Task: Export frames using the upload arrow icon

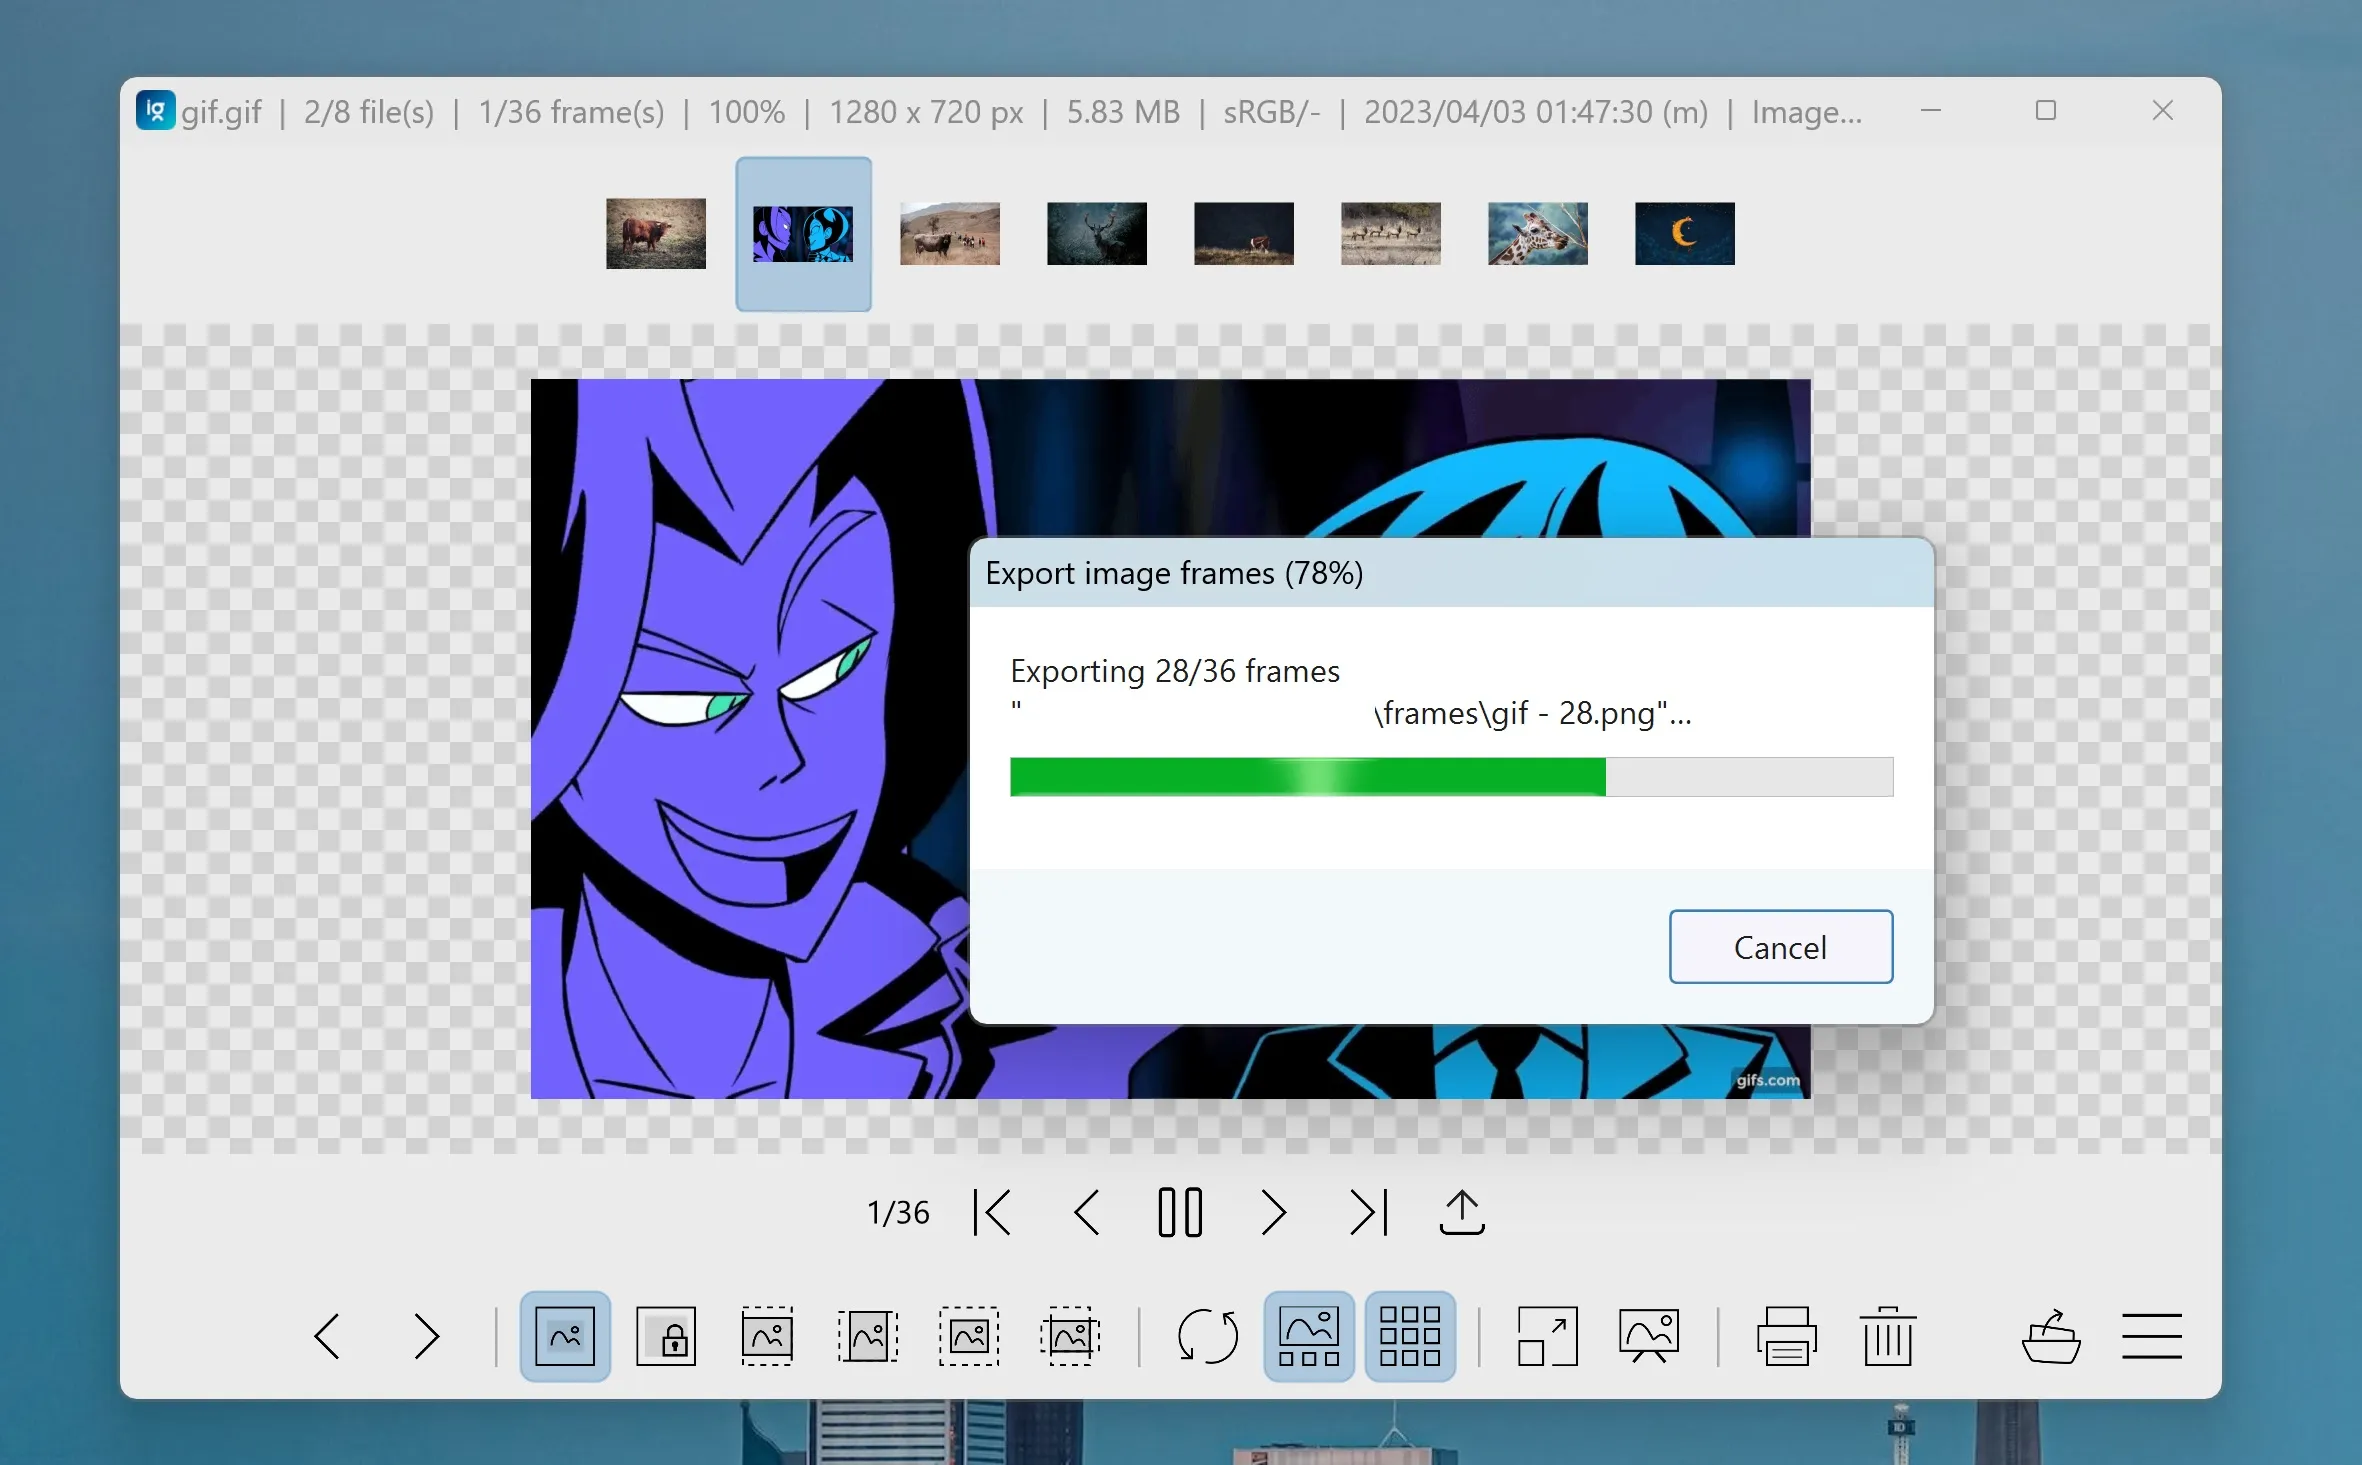Action: [1461, 1213]
